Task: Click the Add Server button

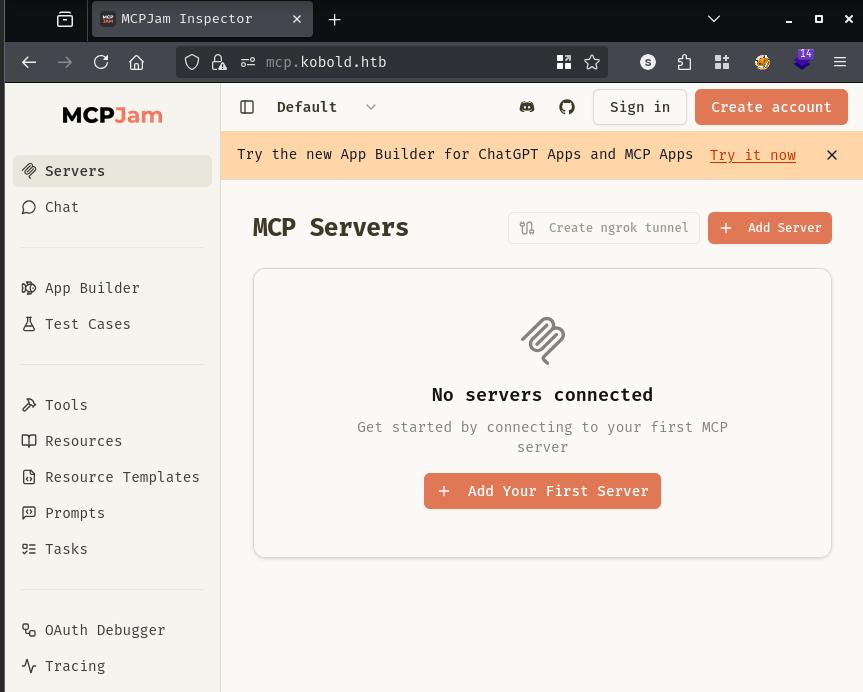Action: 769,228
